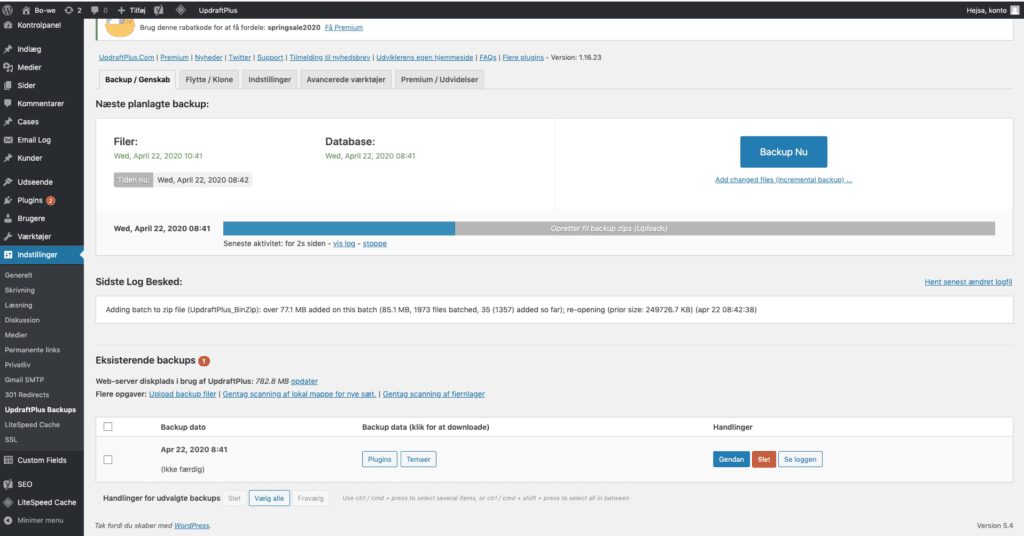
Task: Collapse sidebar with Minimer menu icon
Action: click(x=8, y=520)
